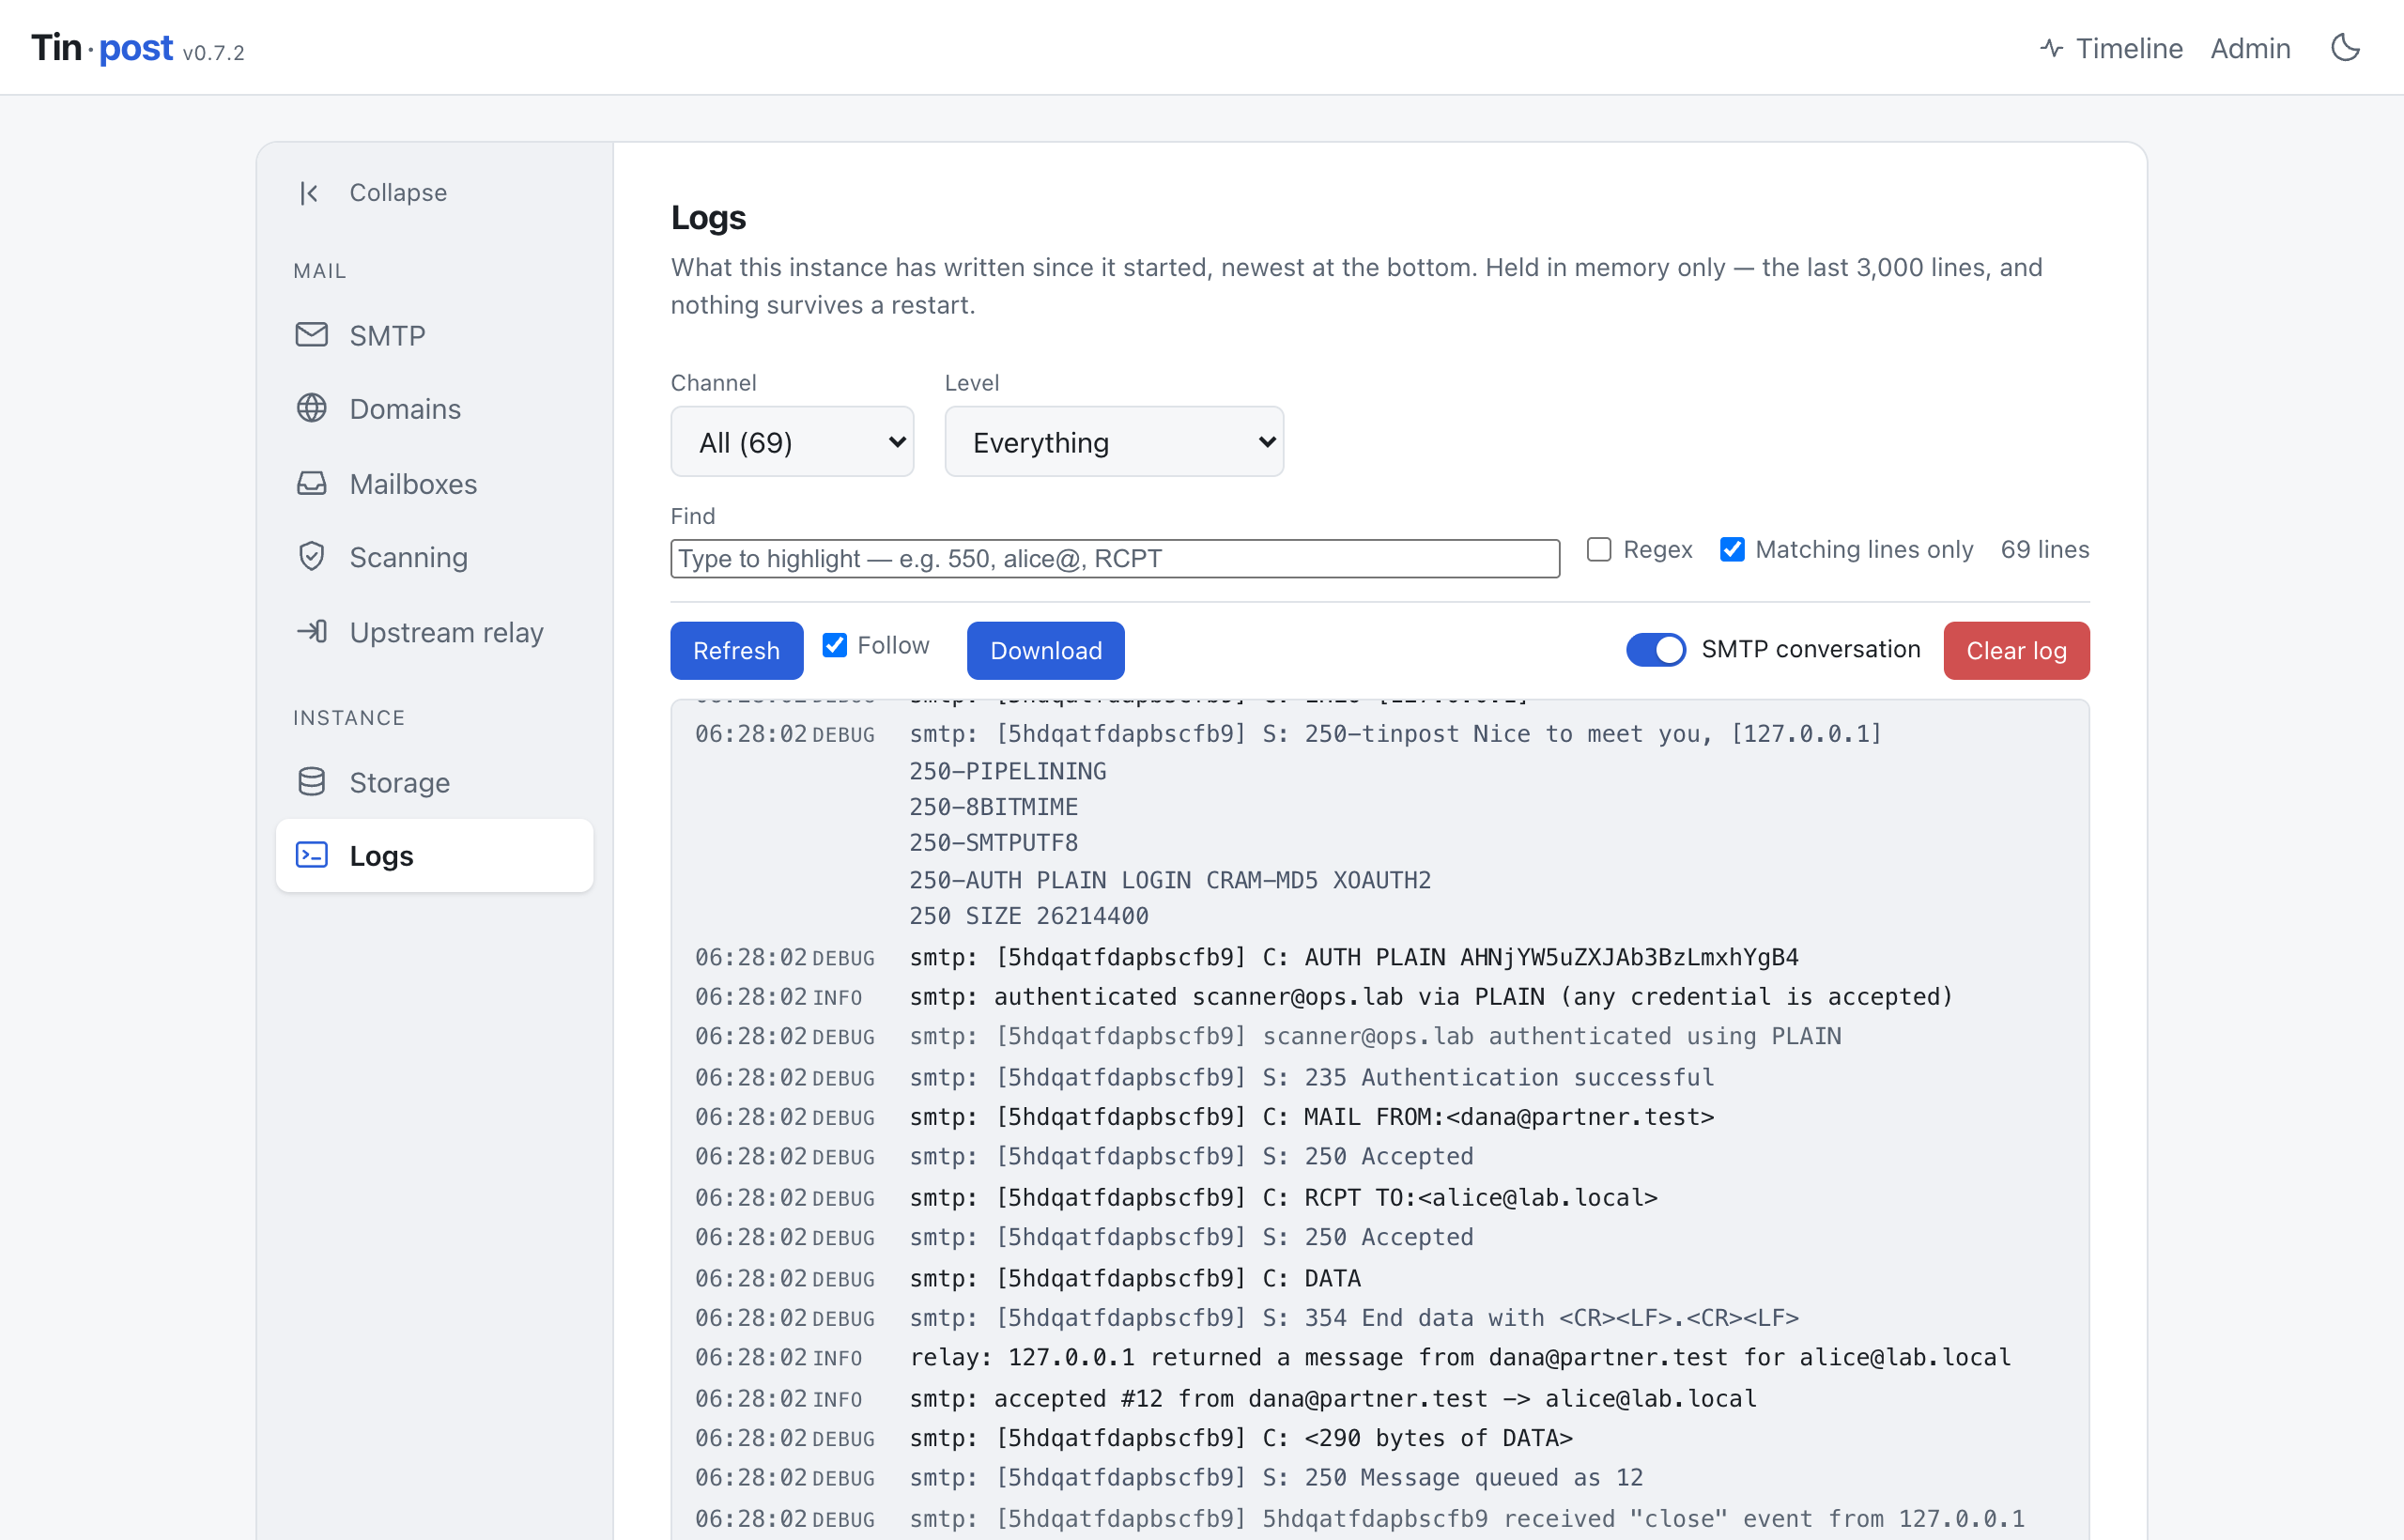Screen dimensions: 2404x1540
Task: Click the Collapse sidebar arrow icon
Action: (x=310, y=193)
